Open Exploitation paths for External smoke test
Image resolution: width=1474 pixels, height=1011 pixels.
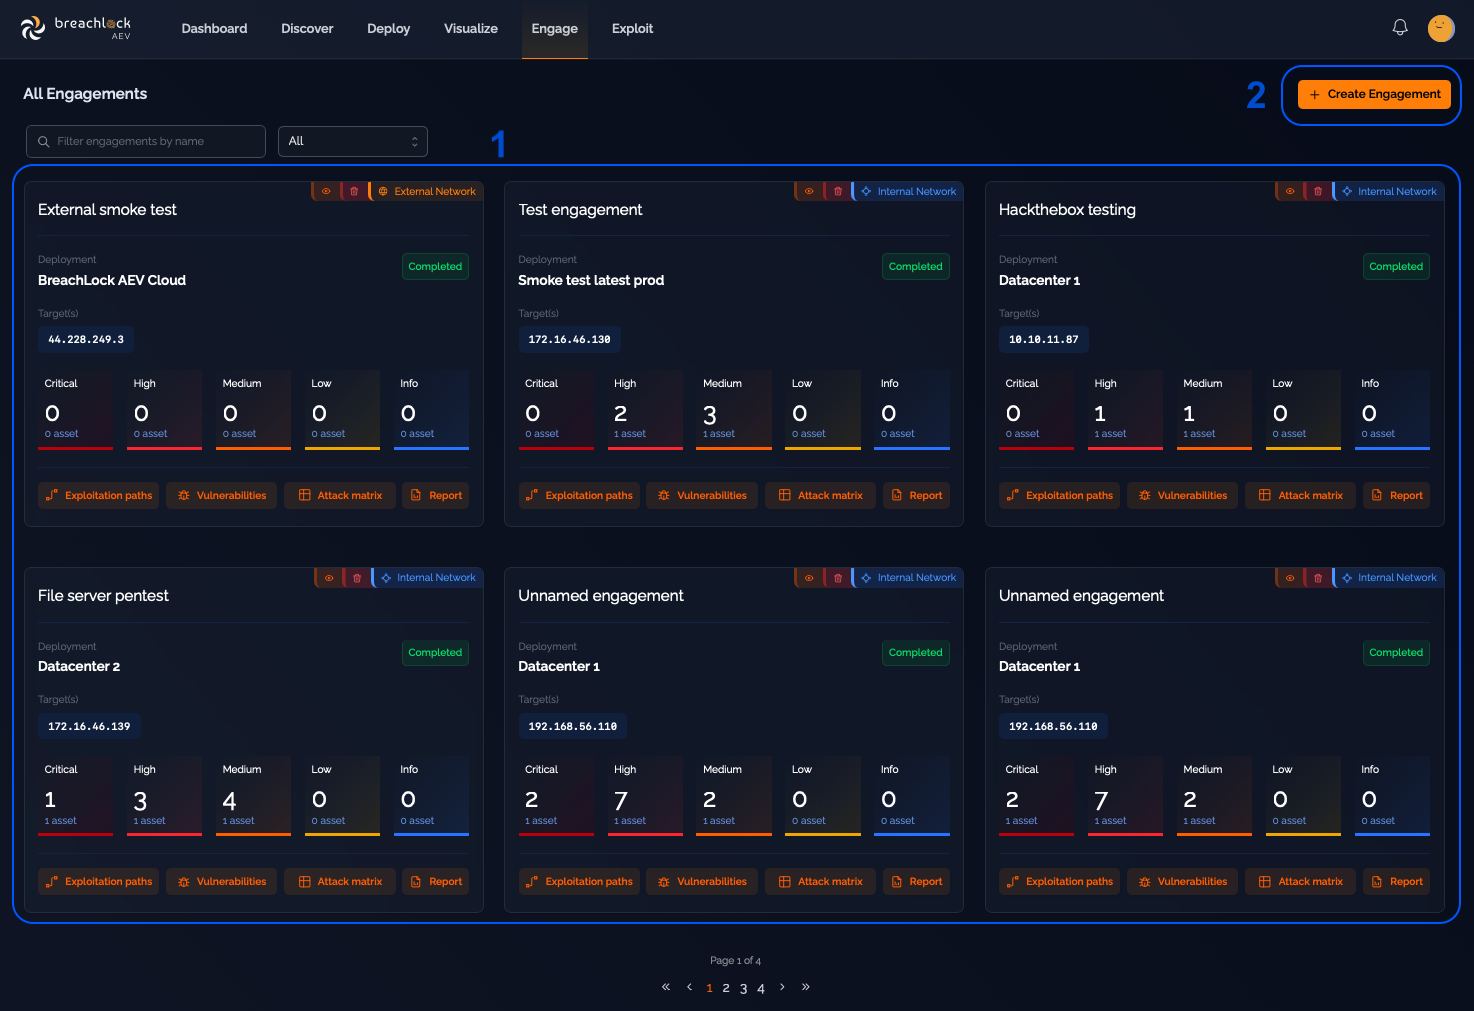click(x=98, y=495)
